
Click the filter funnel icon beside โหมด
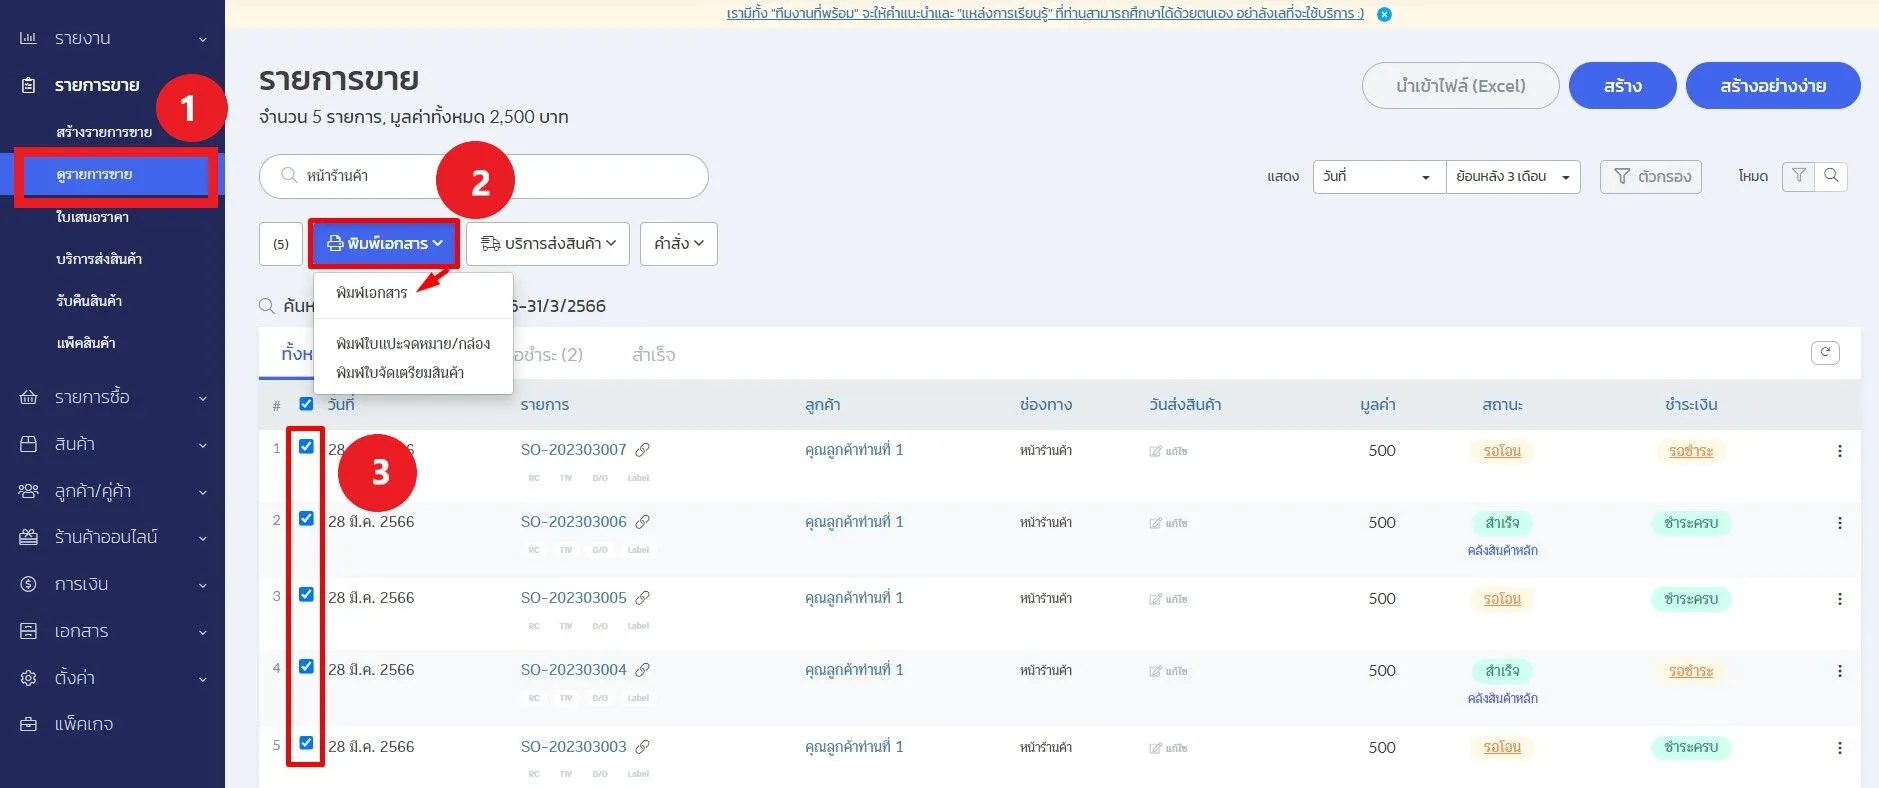pyautogui.click(x=1798, y=176)
